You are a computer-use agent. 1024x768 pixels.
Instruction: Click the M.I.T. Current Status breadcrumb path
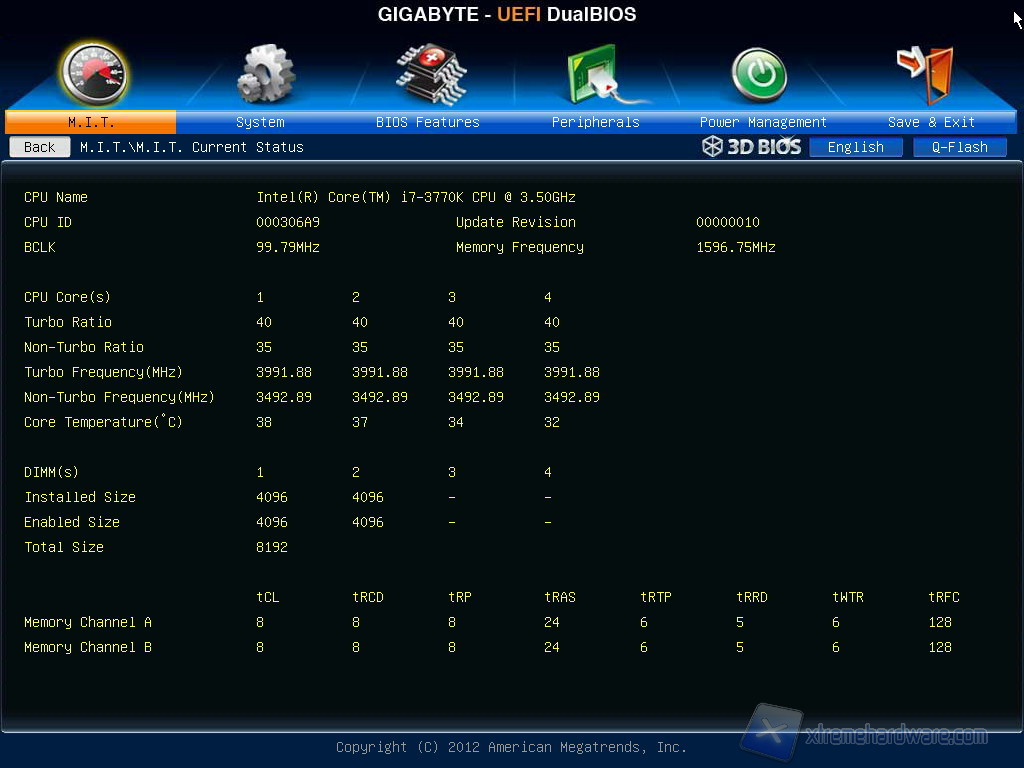[x=191, y=147]
